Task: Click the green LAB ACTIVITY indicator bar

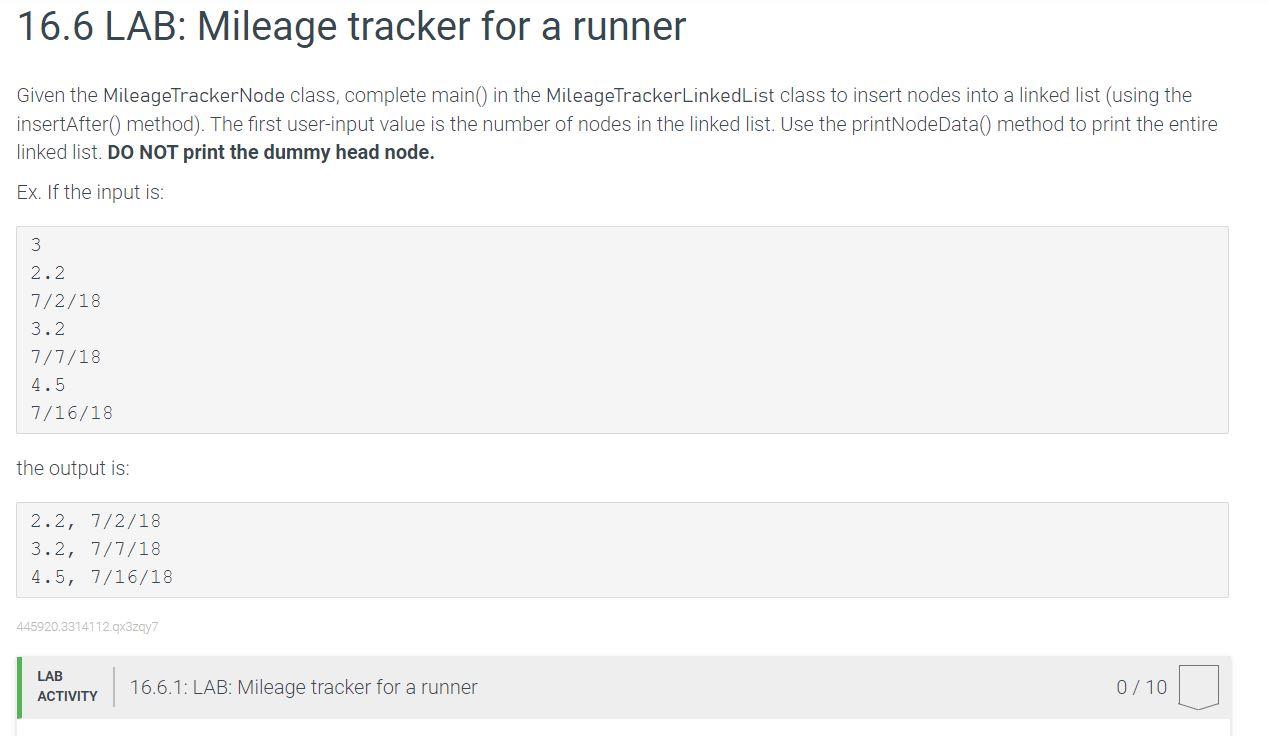Action: [18, 686]
